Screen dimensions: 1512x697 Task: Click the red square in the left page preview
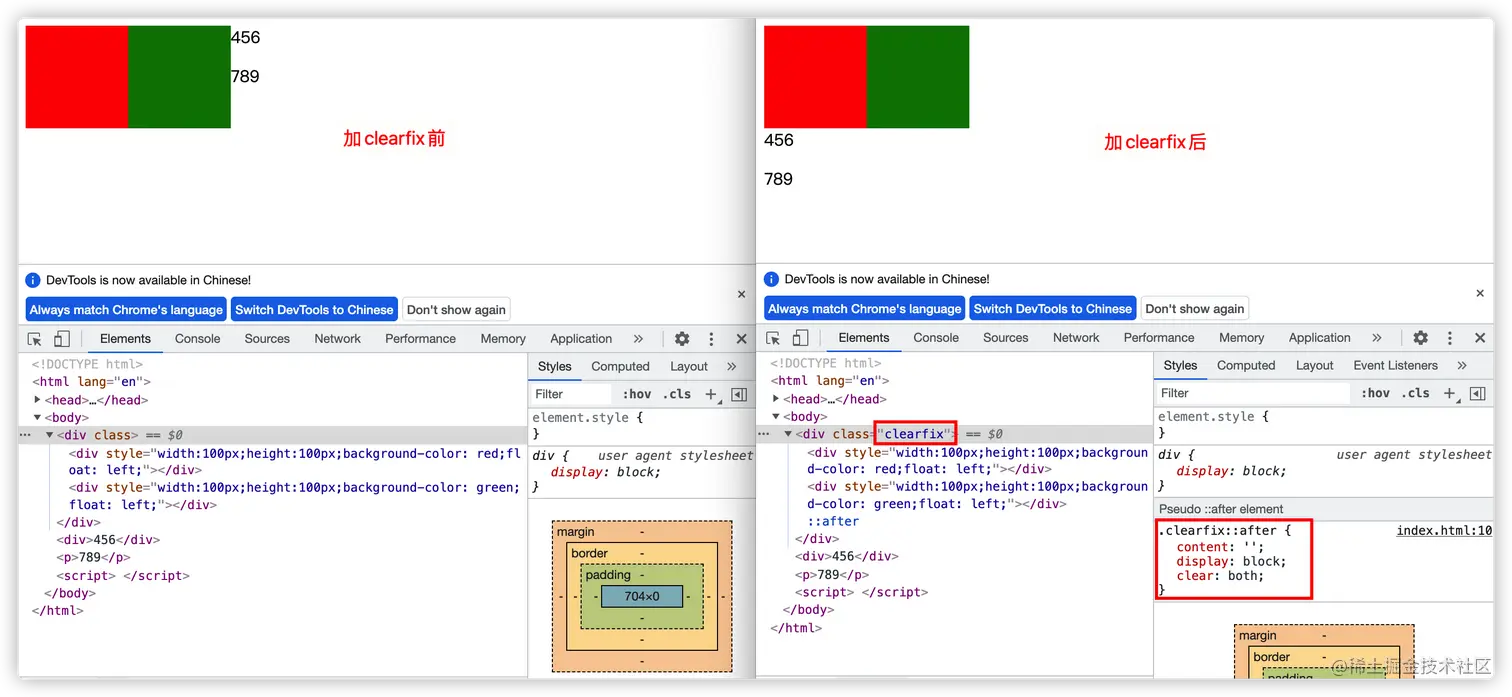[77, 77]
